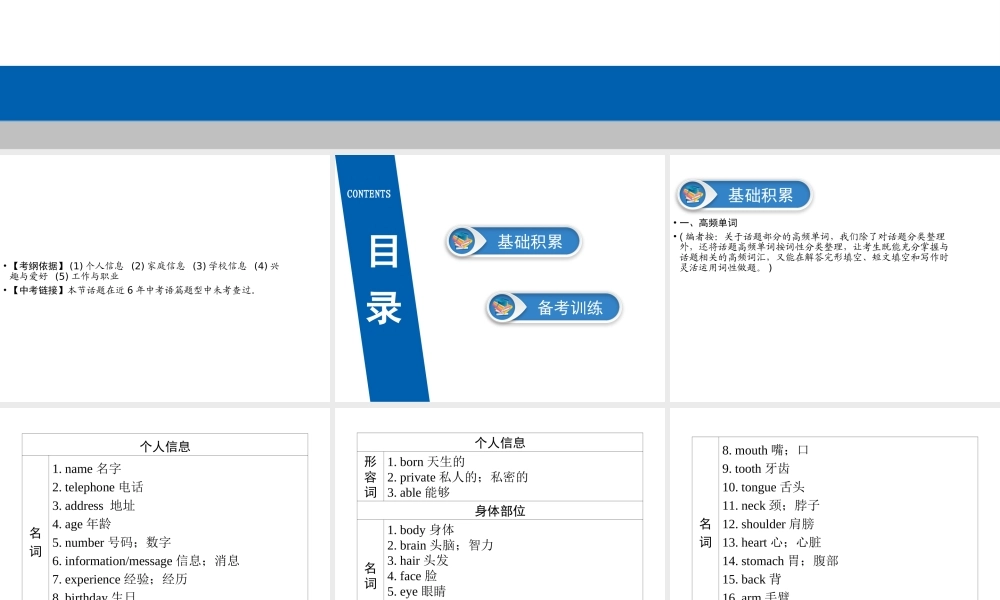The image size is (1000, 600).
Task: Click the row 3. hair 头发
Action: click(418, 560)
